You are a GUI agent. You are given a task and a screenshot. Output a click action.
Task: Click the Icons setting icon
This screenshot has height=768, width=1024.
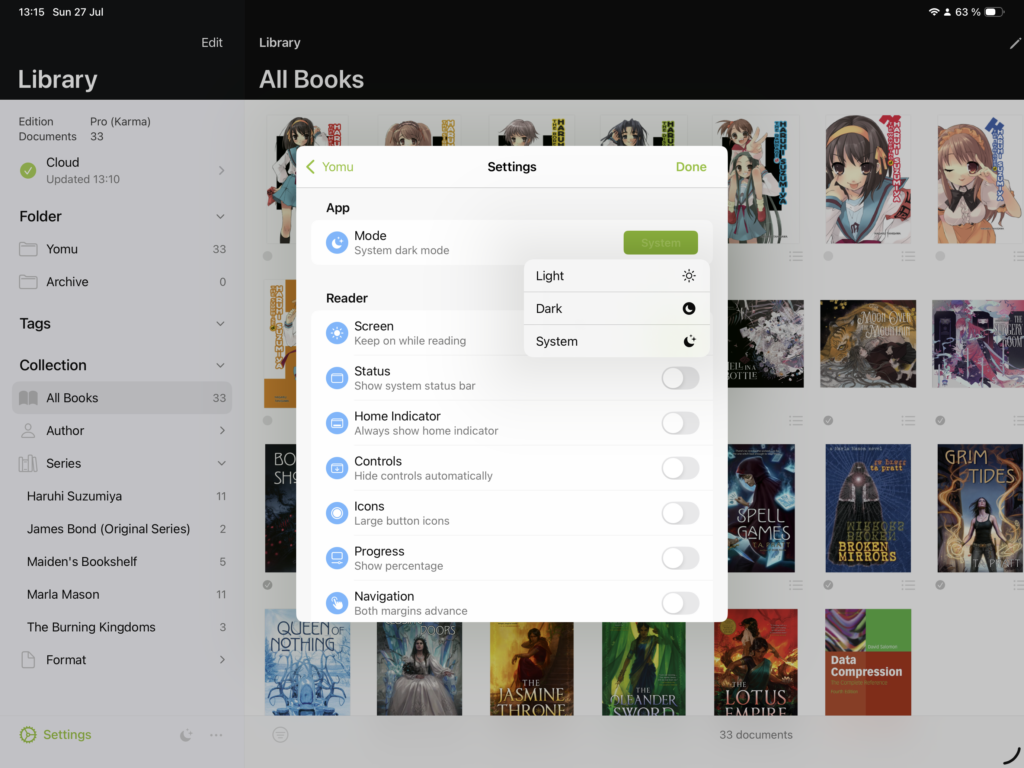point(337,513)
